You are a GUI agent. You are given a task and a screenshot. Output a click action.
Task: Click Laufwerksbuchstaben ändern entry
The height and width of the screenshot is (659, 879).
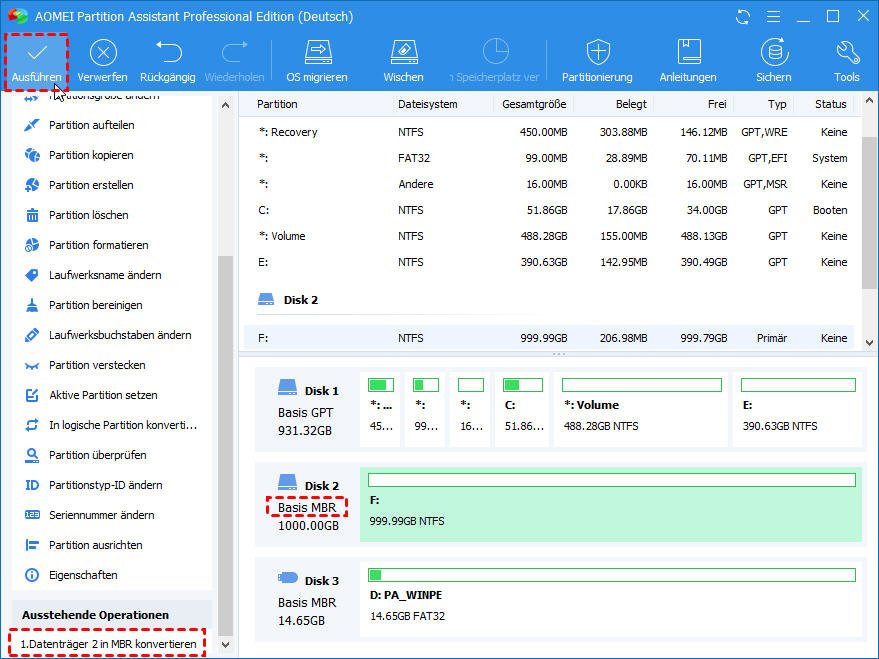(x=119, y=335)
